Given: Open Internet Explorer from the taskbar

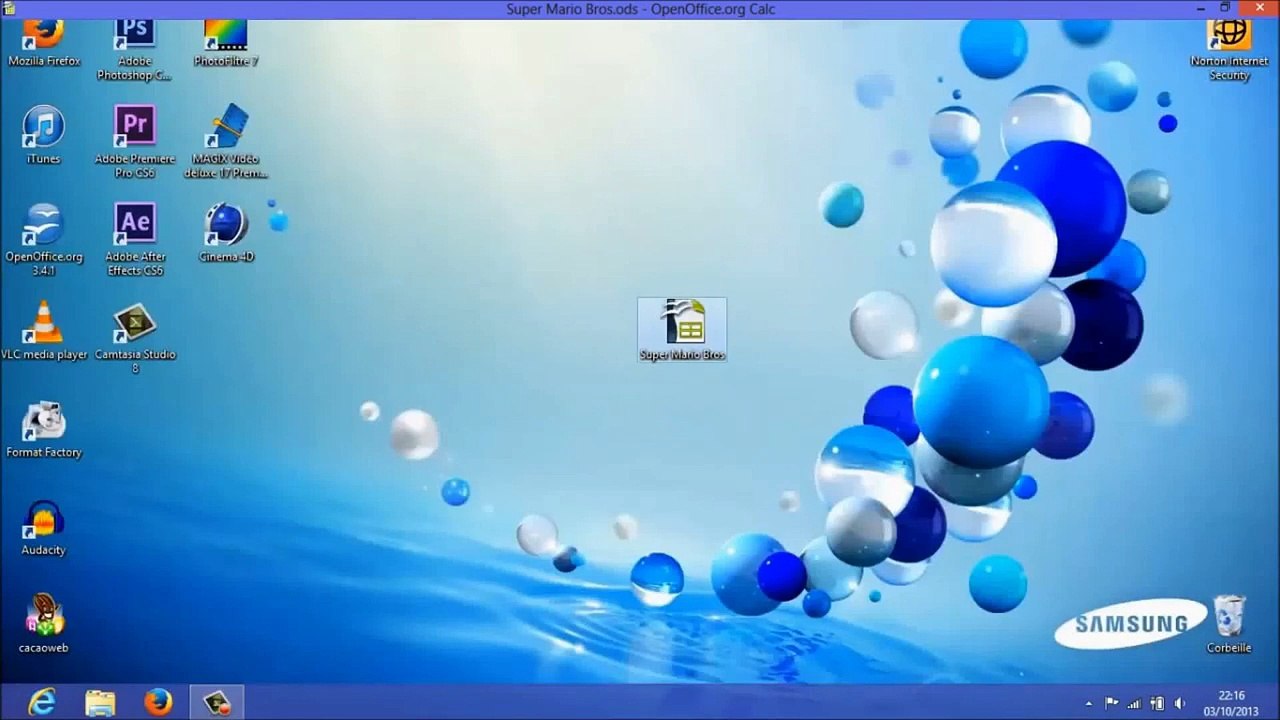Looking at the screenshot, I should 42,703.
